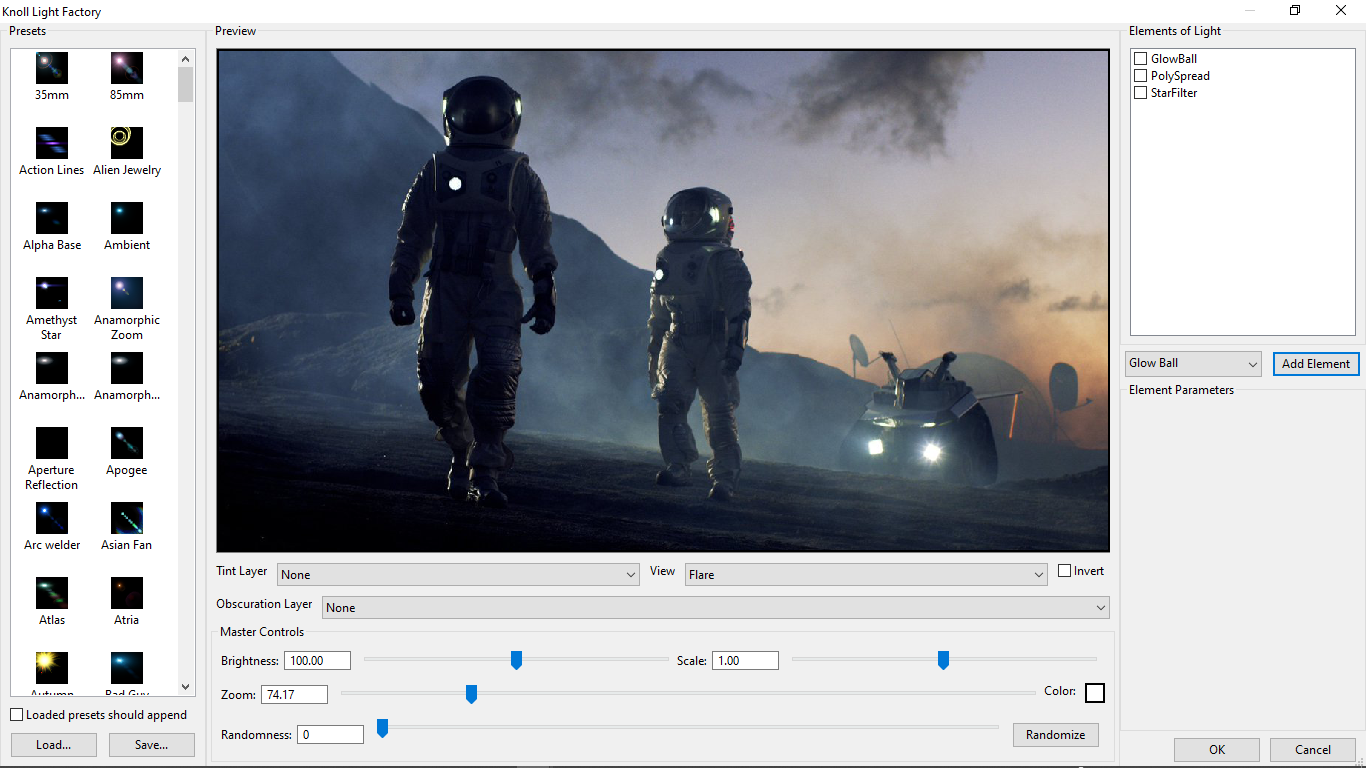Viewport: 1366px width, 768px height.
Task: Enable the GlowBall element checkbox
Action: click(1140, 59)
